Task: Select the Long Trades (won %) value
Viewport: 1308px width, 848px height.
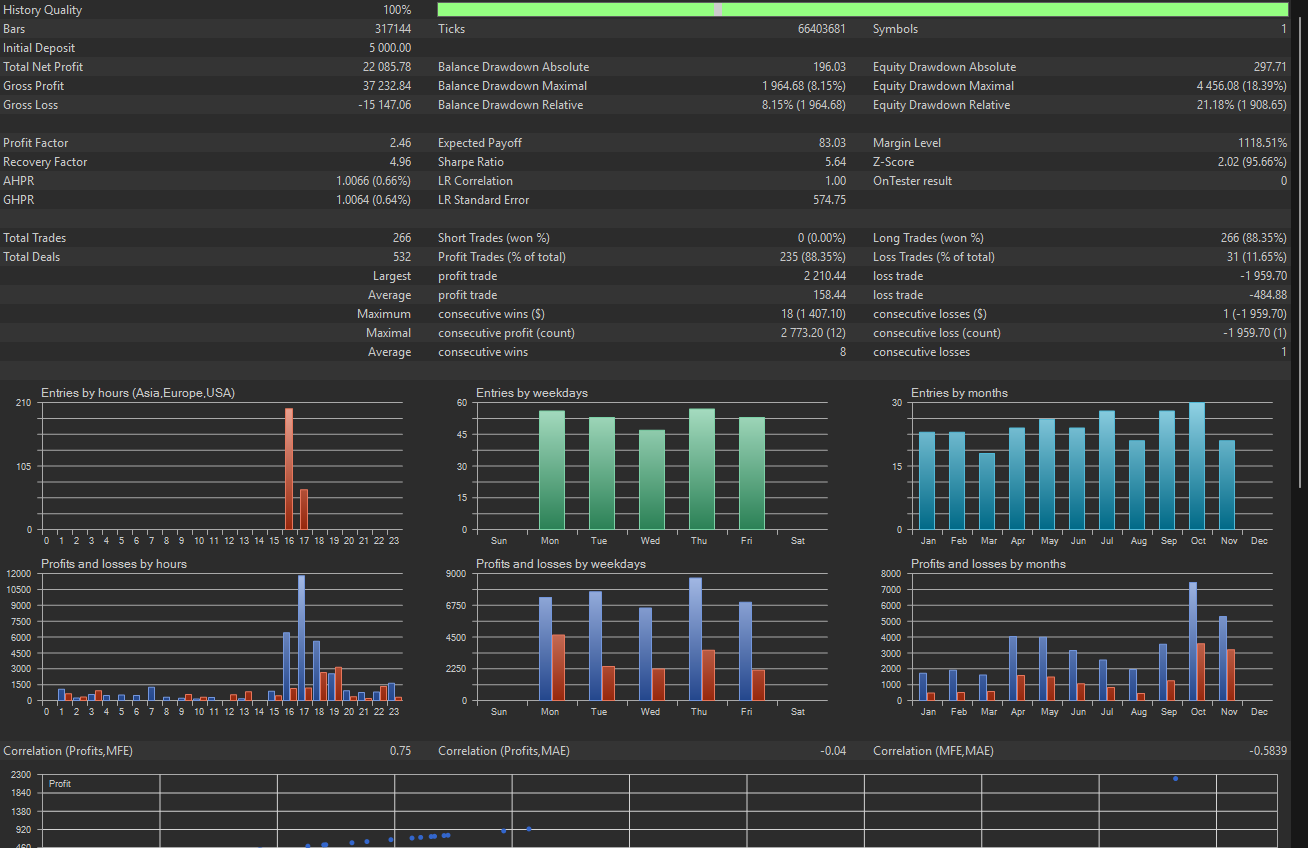Action: [x=1253, y=238]
